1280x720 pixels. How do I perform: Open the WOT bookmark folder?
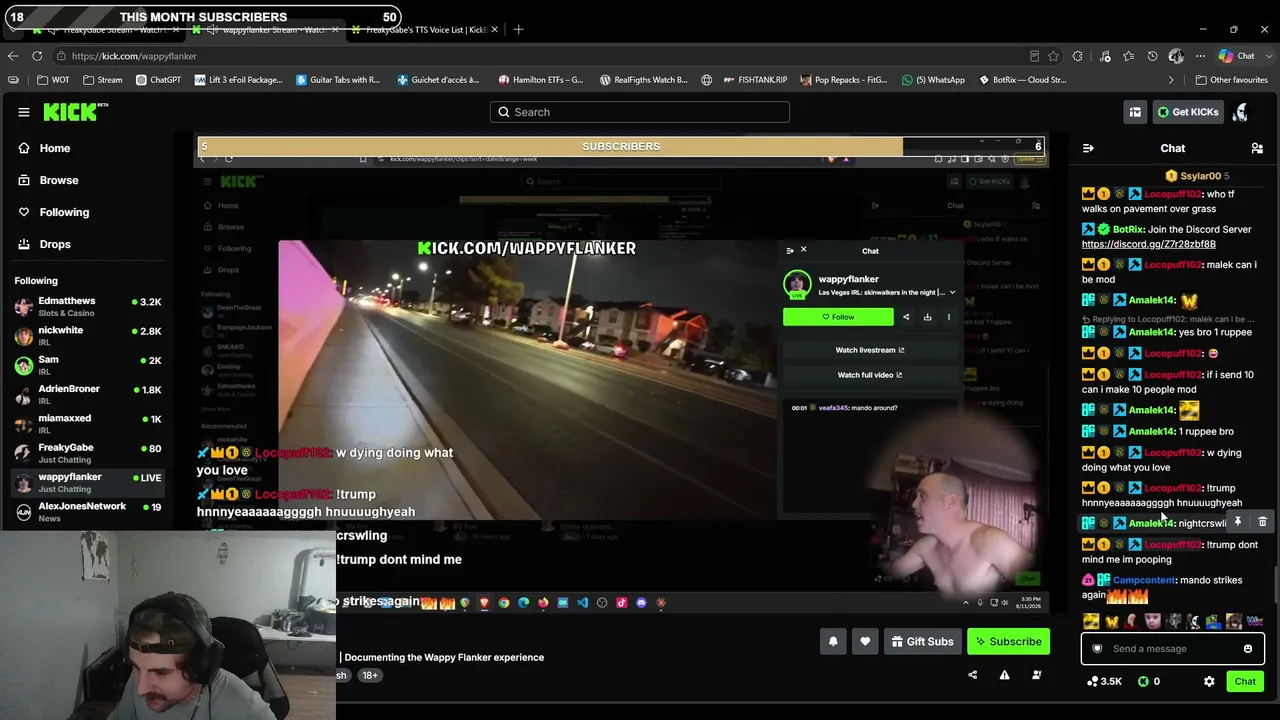(53, 80)
